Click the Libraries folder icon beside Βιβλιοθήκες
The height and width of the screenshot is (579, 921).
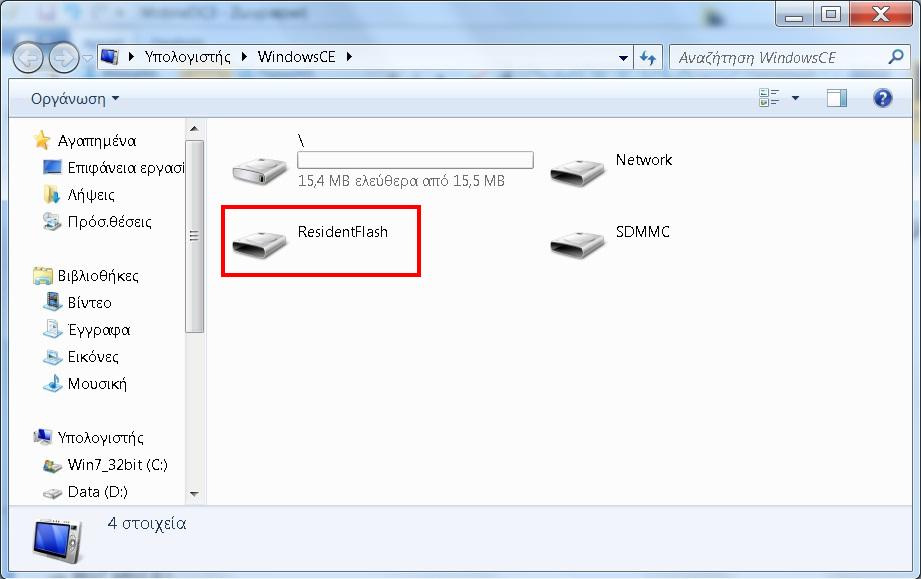tap(42, 275)
